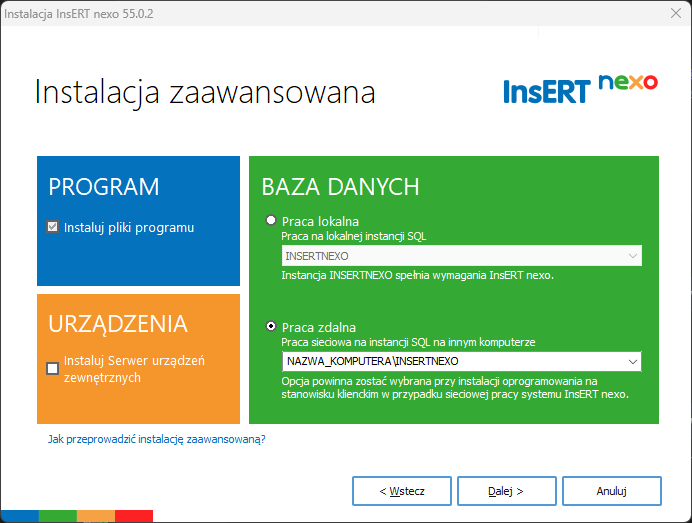Select the 'Praca lokalna' radio option
692x523 pixels.
(271, 220)
